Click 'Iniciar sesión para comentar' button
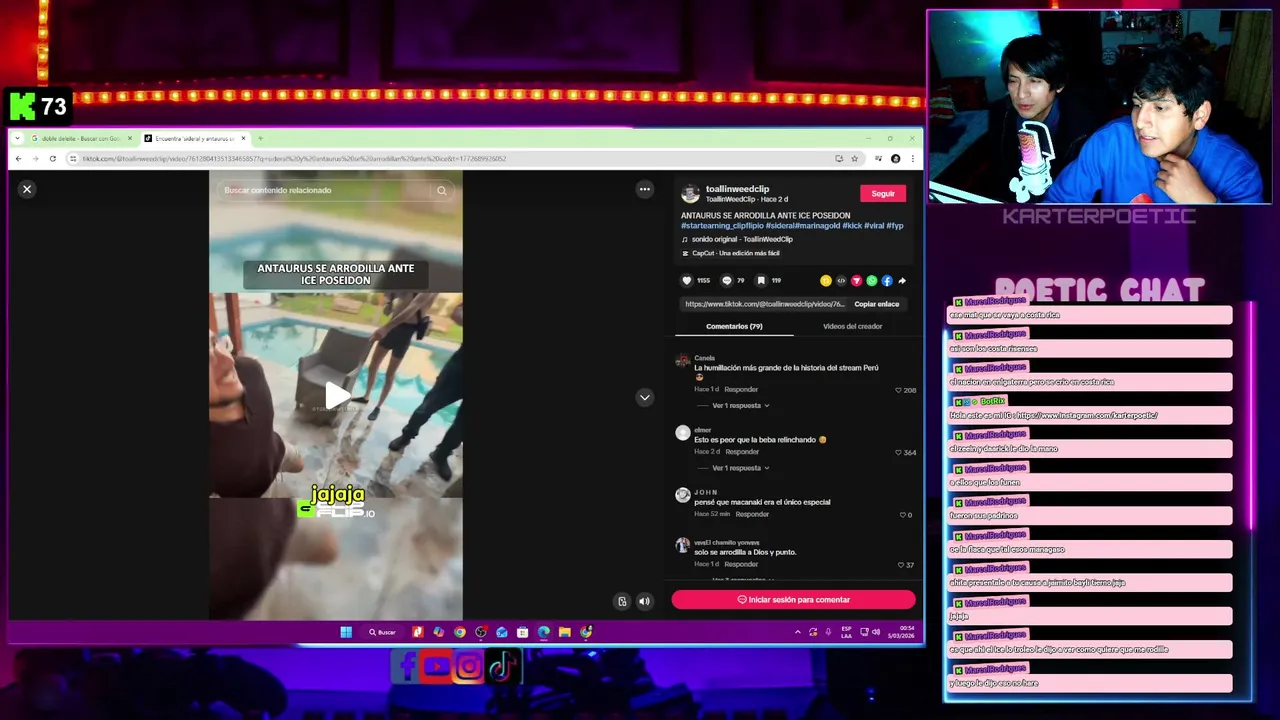1280x720 pixels. [793, 600]
